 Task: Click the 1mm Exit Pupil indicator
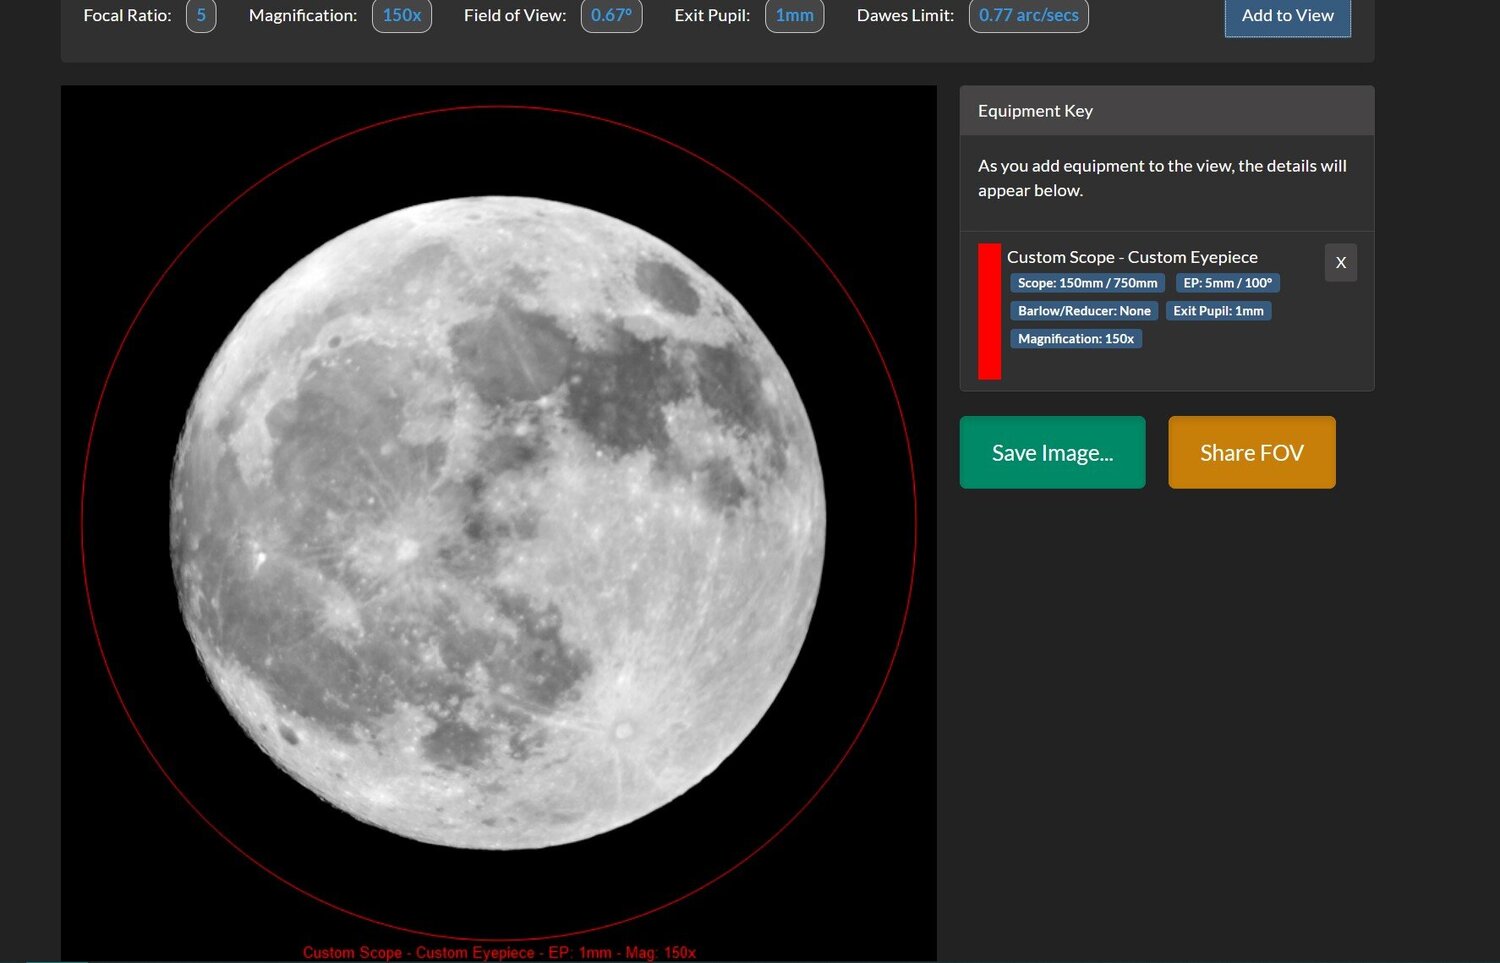pyautogui.click(x=794, y=15)
